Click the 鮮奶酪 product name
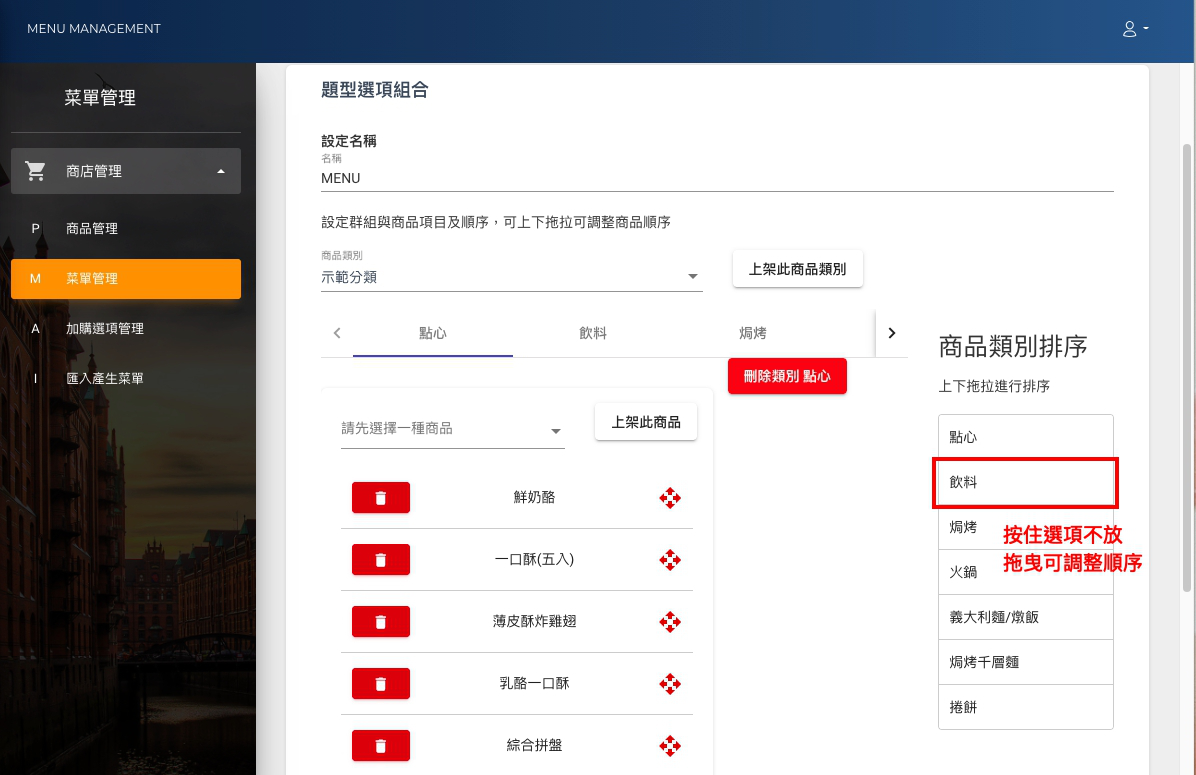The image size is (1196, 775). tap(534, 497)
